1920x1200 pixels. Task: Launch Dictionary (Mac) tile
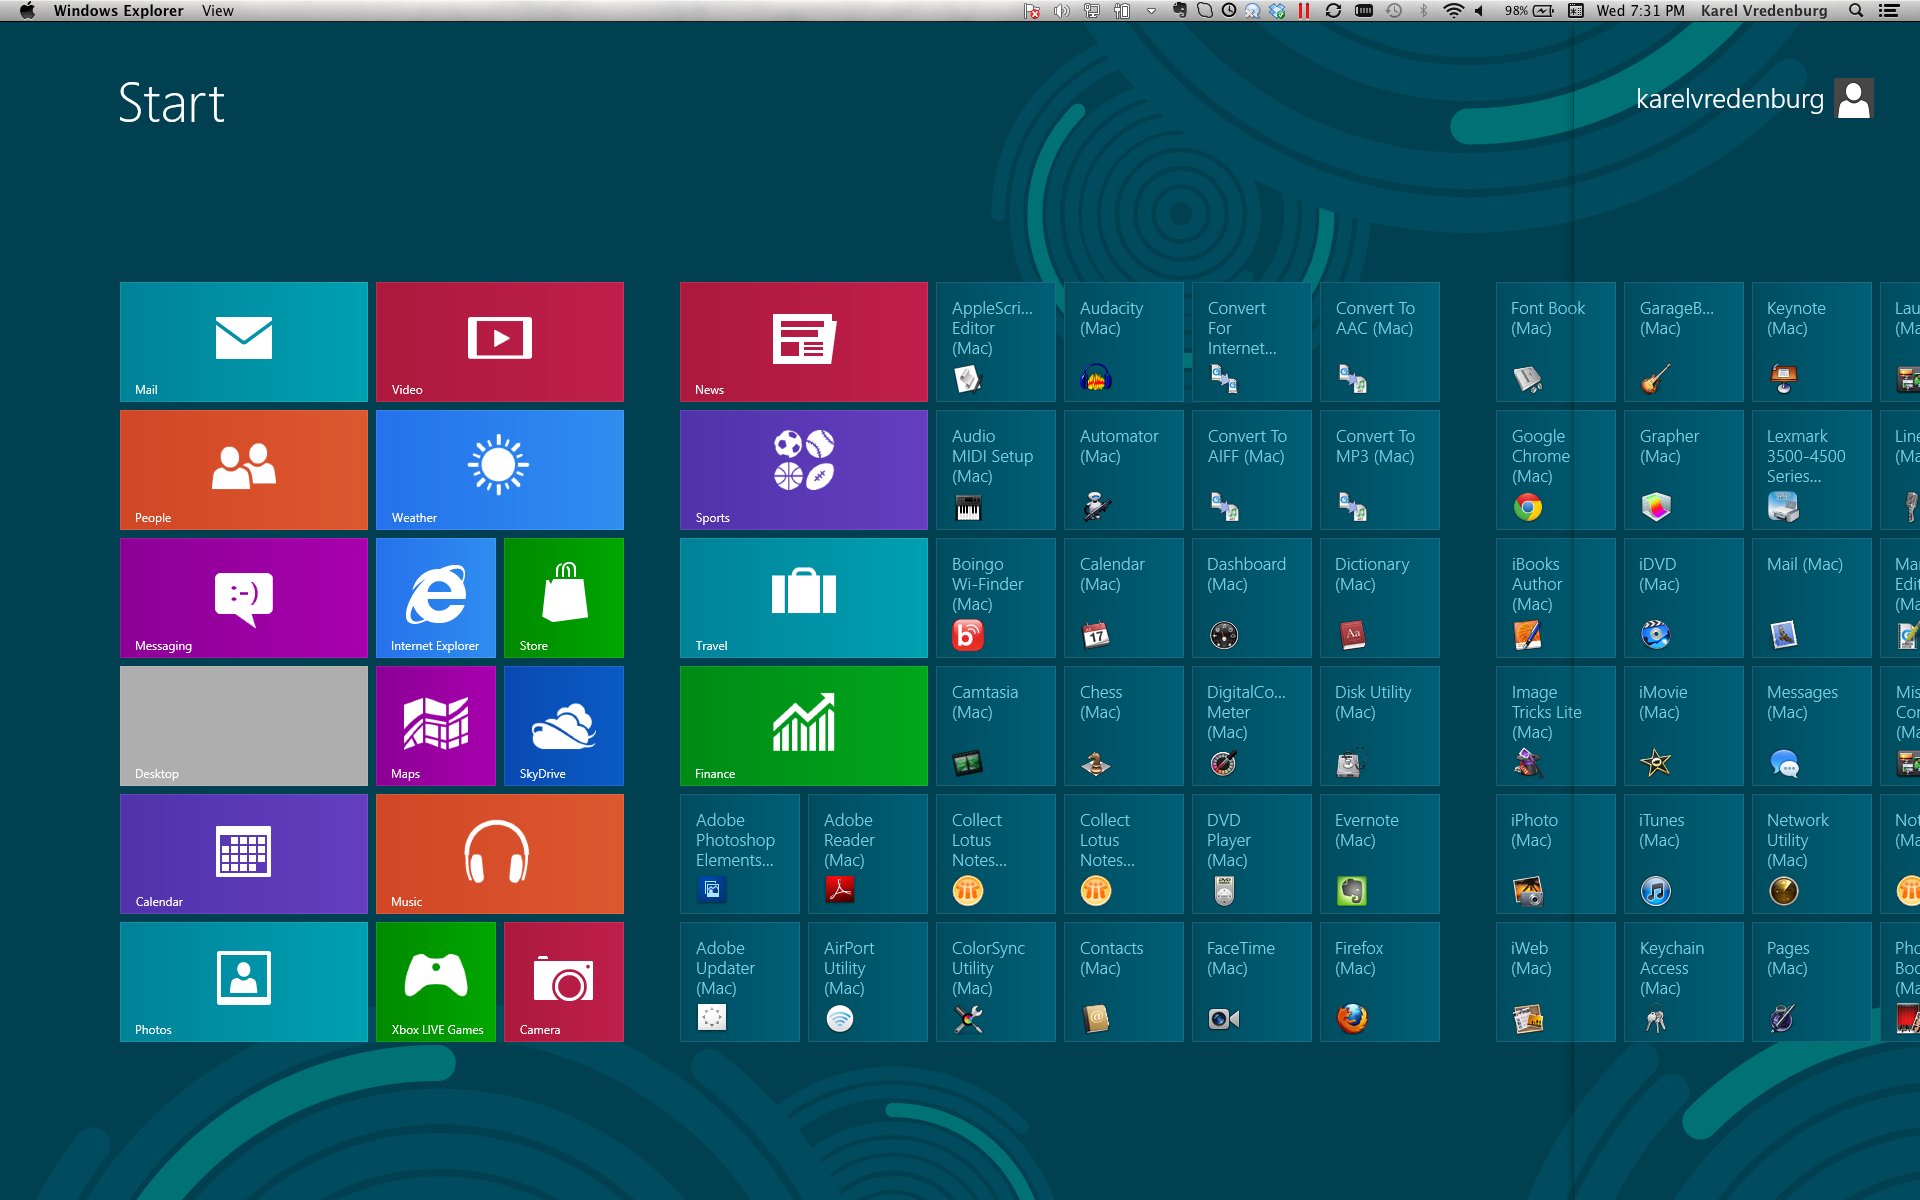coord(1380,598)
